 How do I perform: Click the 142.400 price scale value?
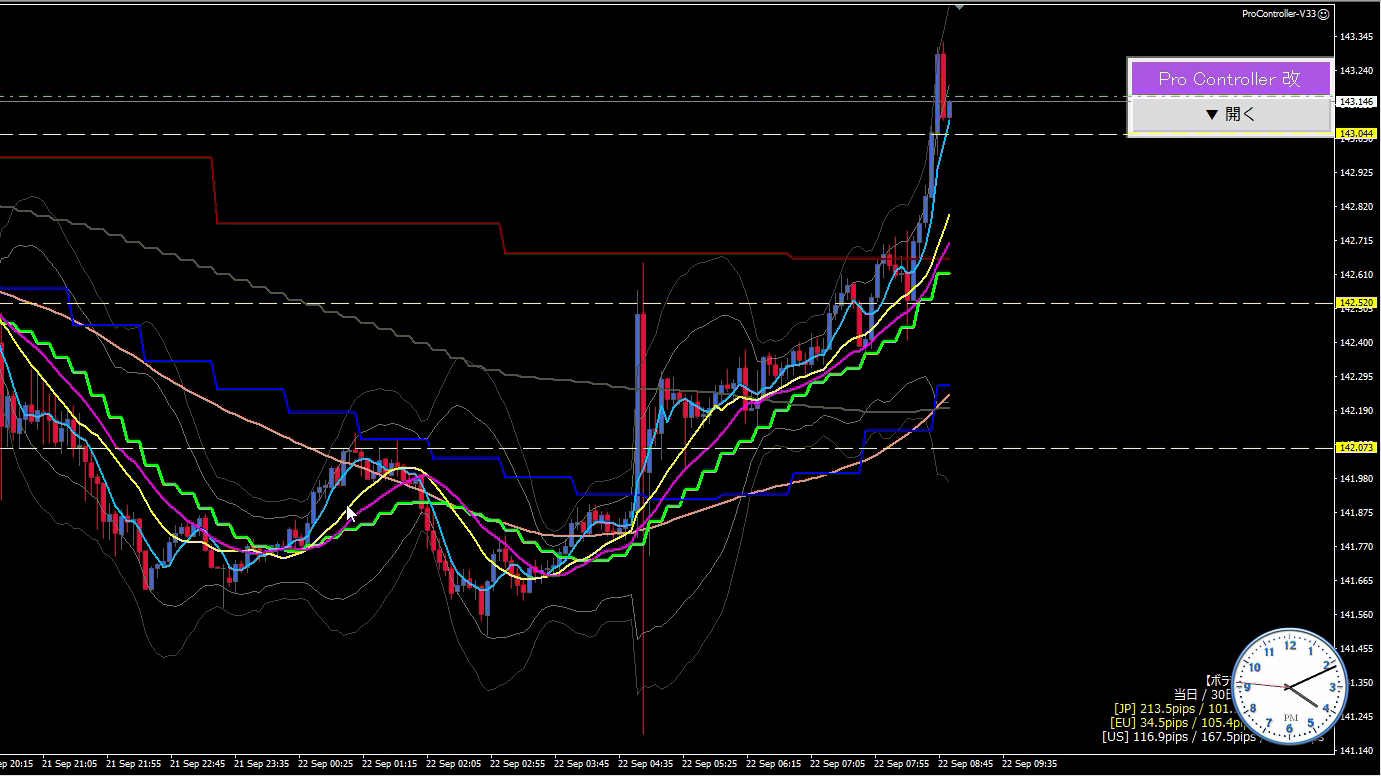[x=1356, y=343]
